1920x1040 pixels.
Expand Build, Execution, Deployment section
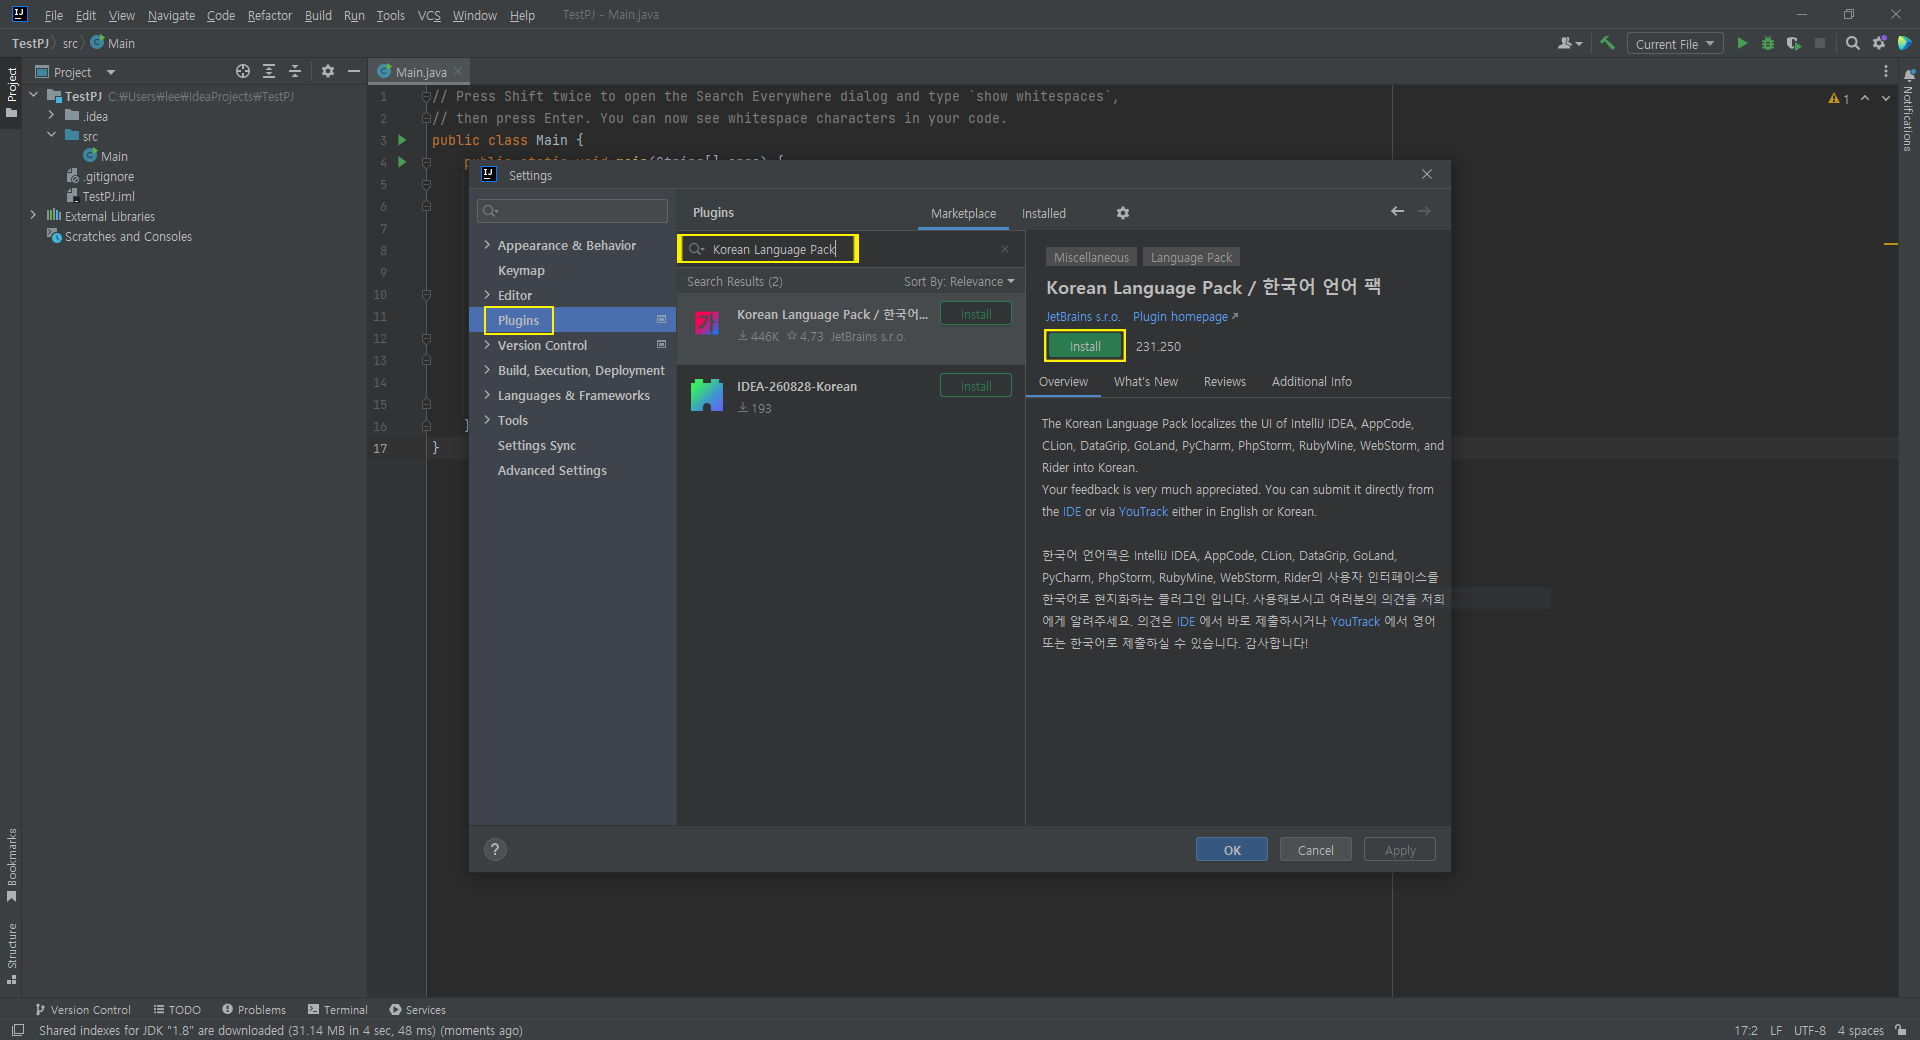click(487, 370)
